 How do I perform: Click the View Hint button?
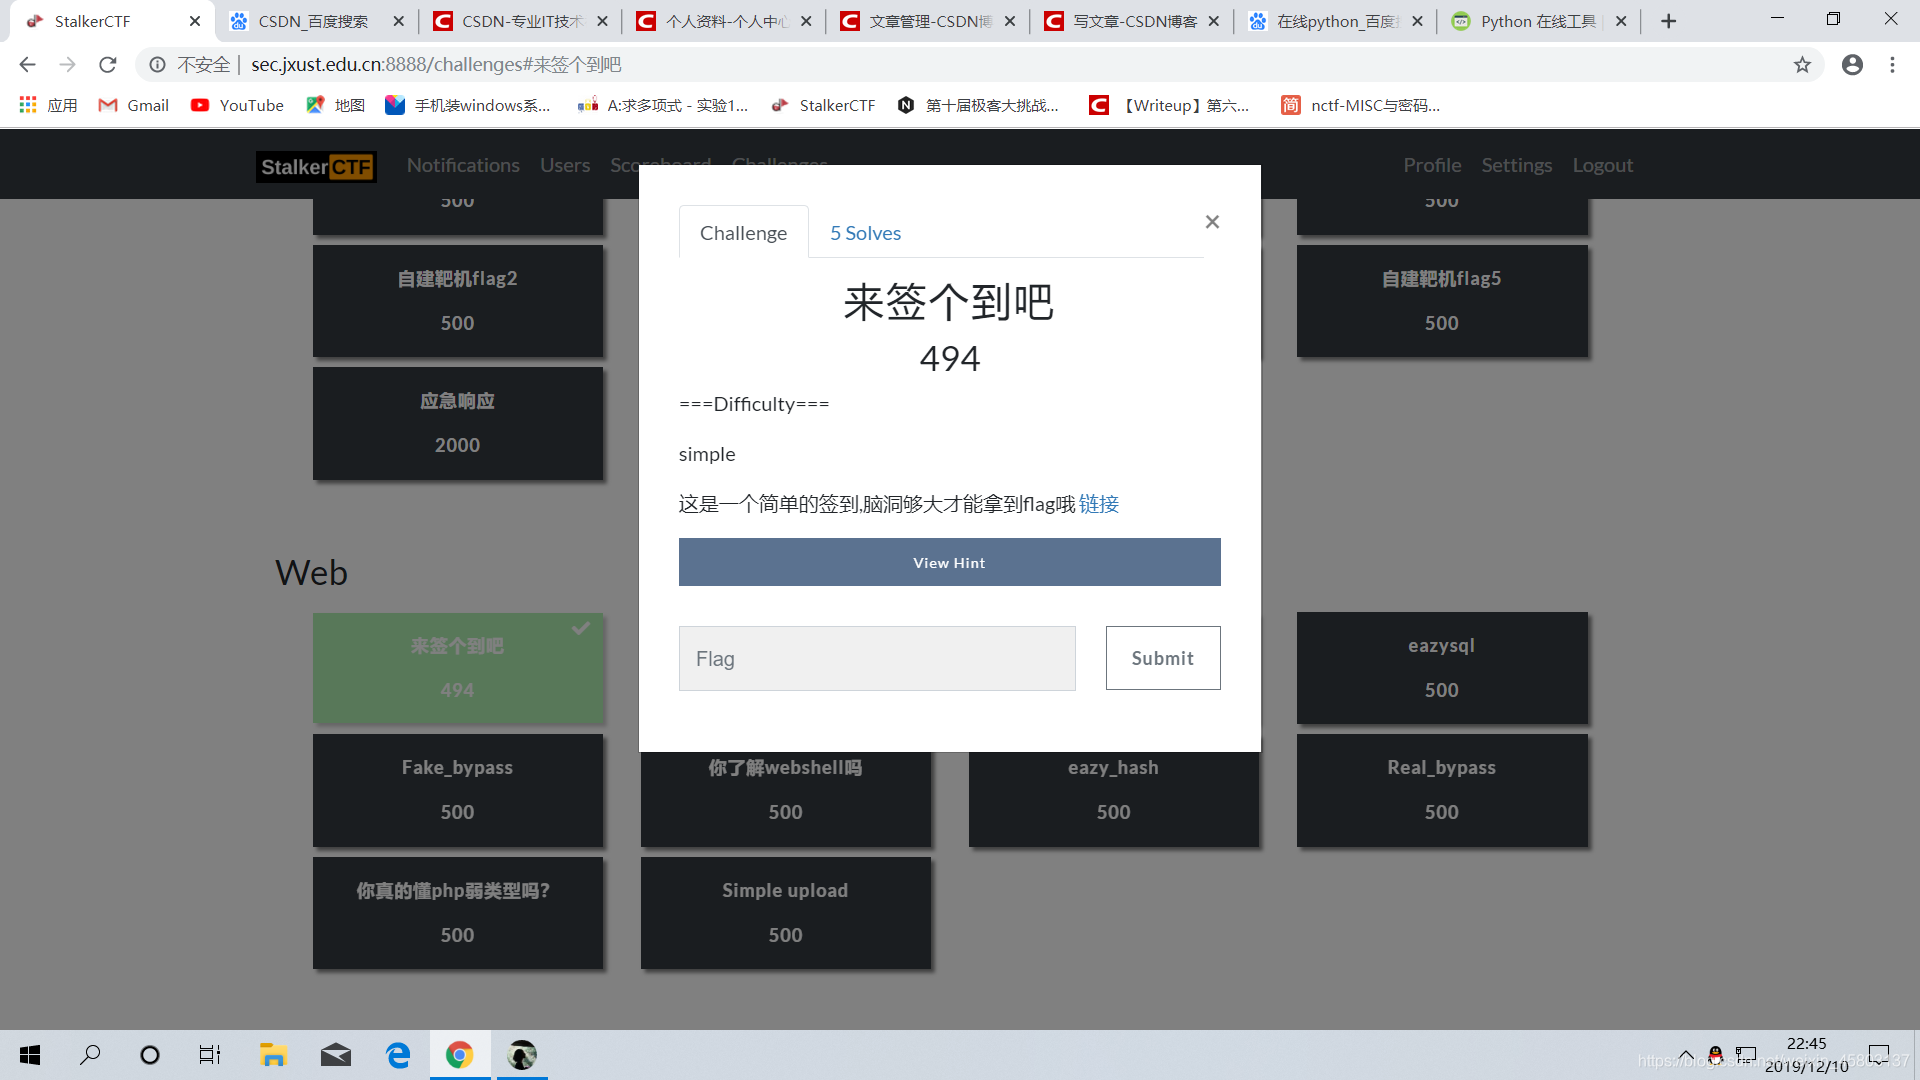click(x=949, y=562)
